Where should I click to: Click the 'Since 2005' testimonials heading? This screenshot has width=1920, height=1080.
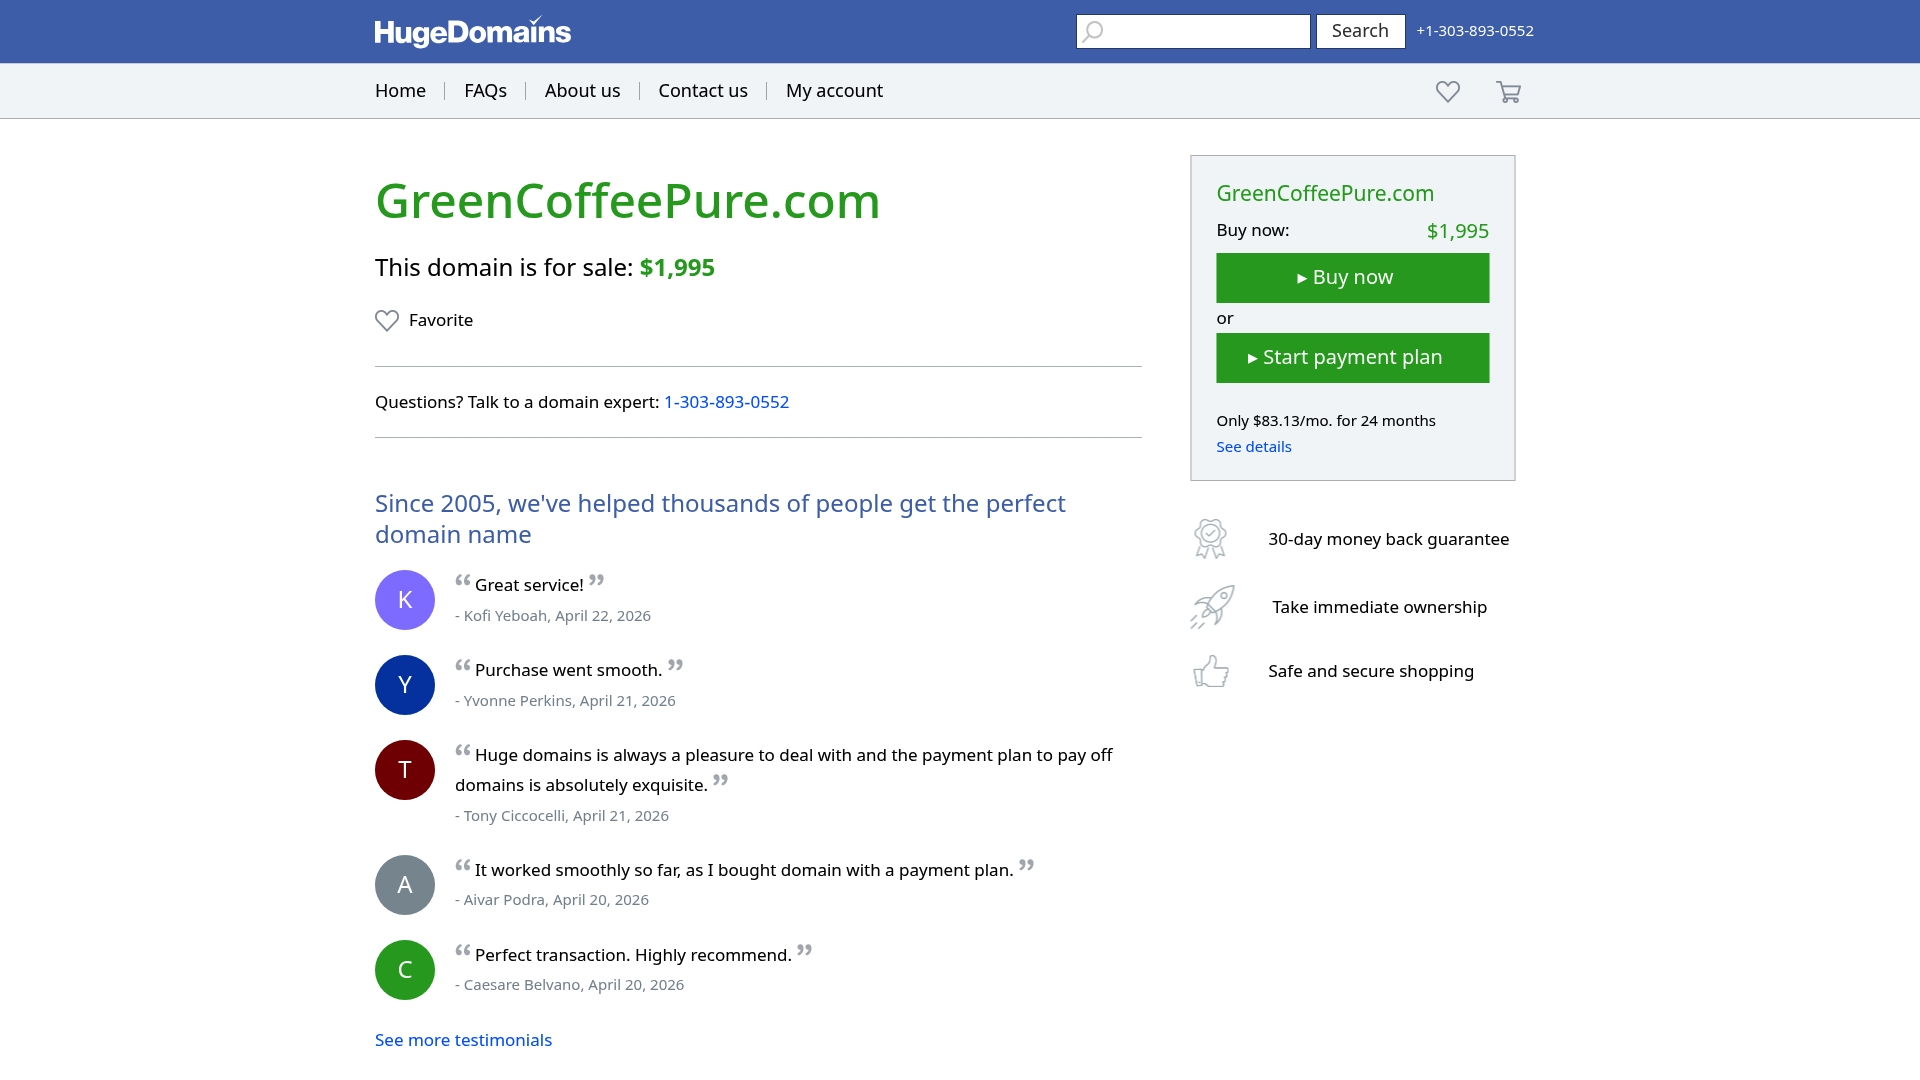coord(720,519)
